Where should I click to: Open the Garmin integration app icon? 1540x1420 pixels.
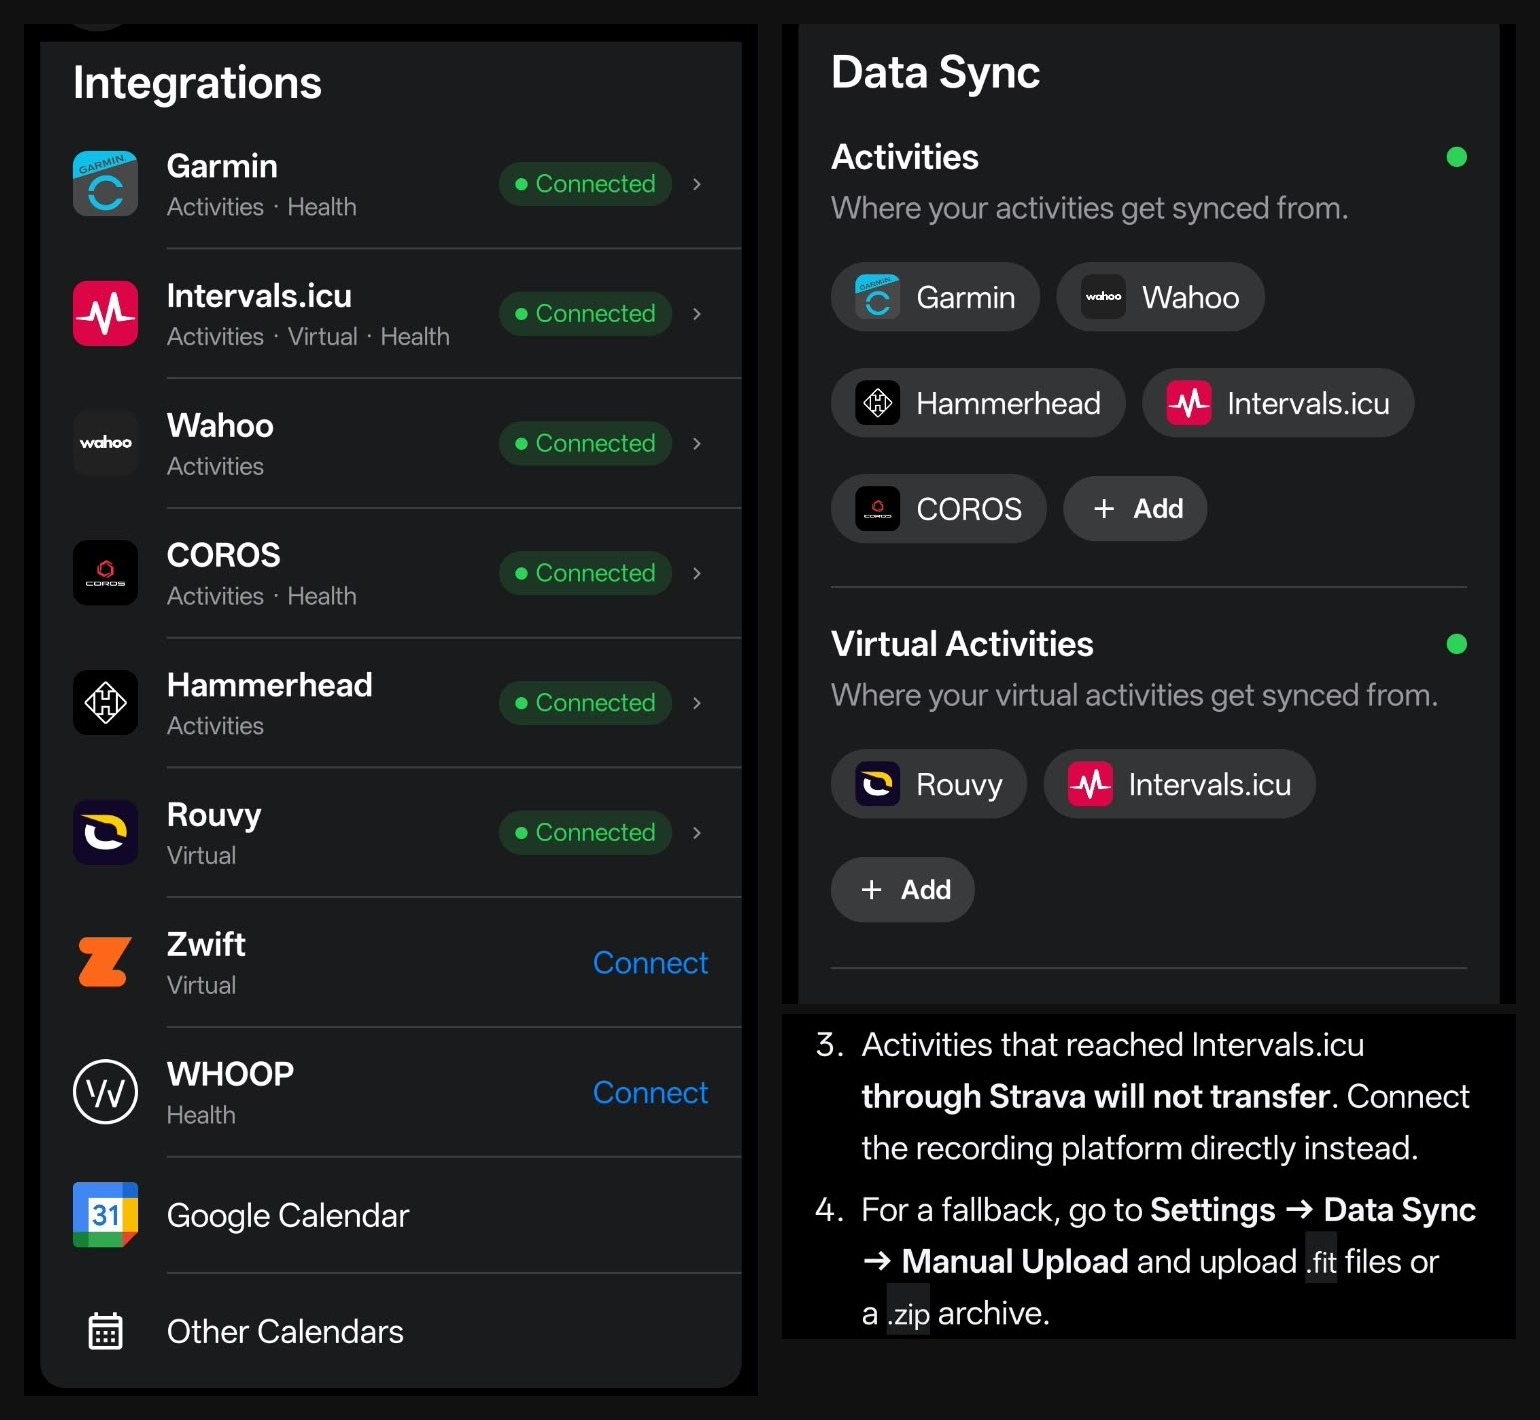tap(105, 183)
